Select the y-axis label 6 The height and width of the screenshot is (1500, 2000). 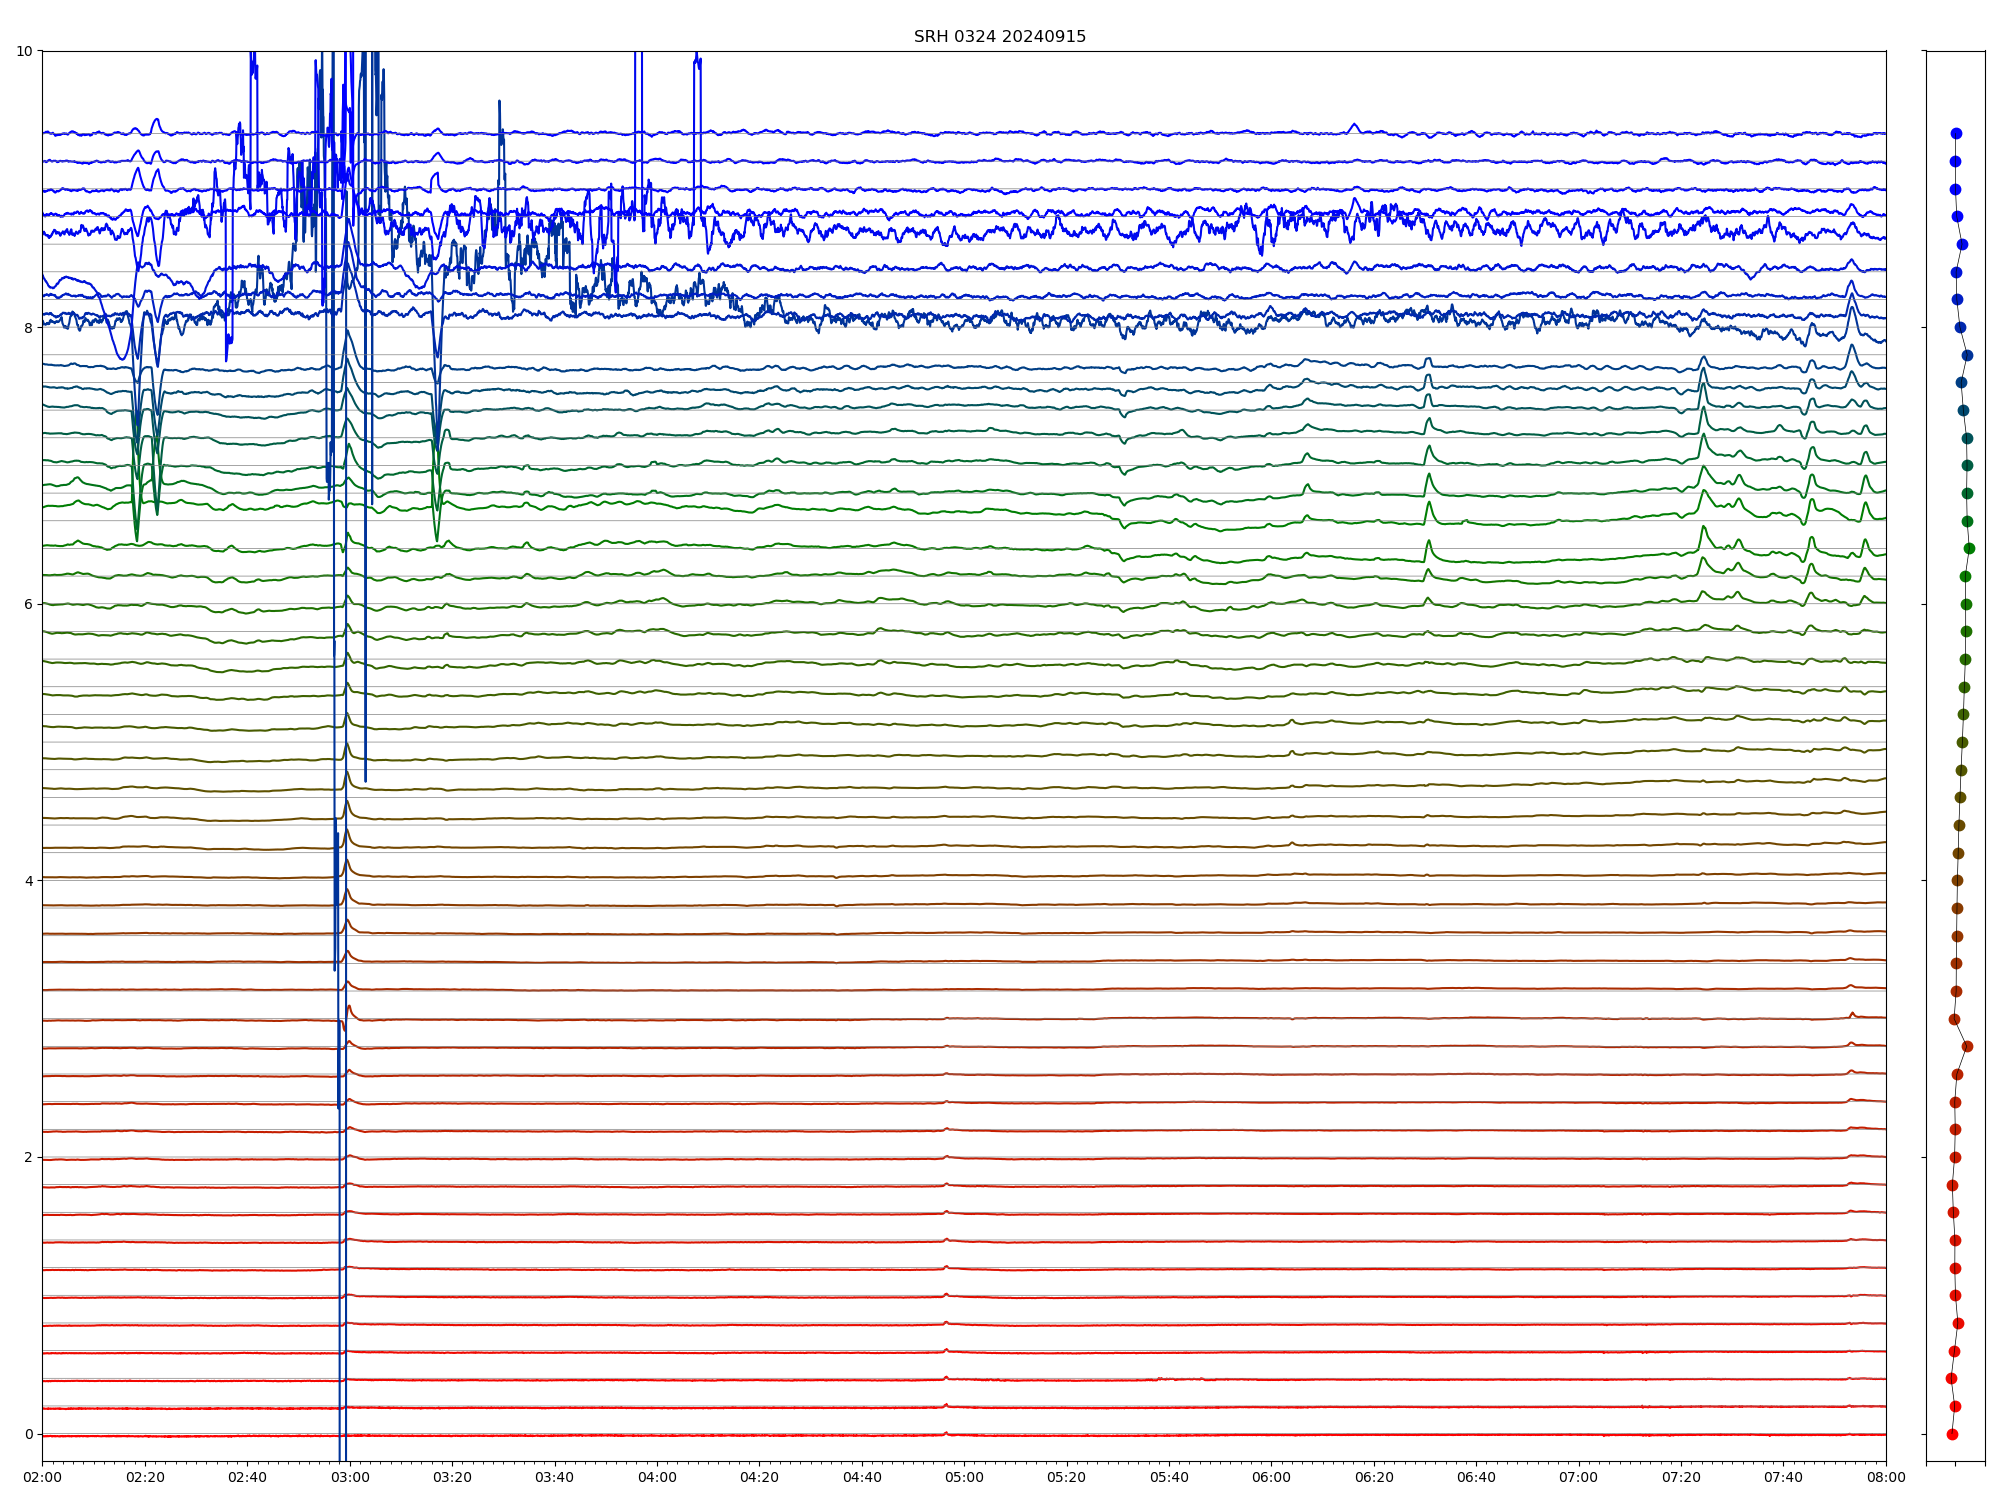[29, 604]
